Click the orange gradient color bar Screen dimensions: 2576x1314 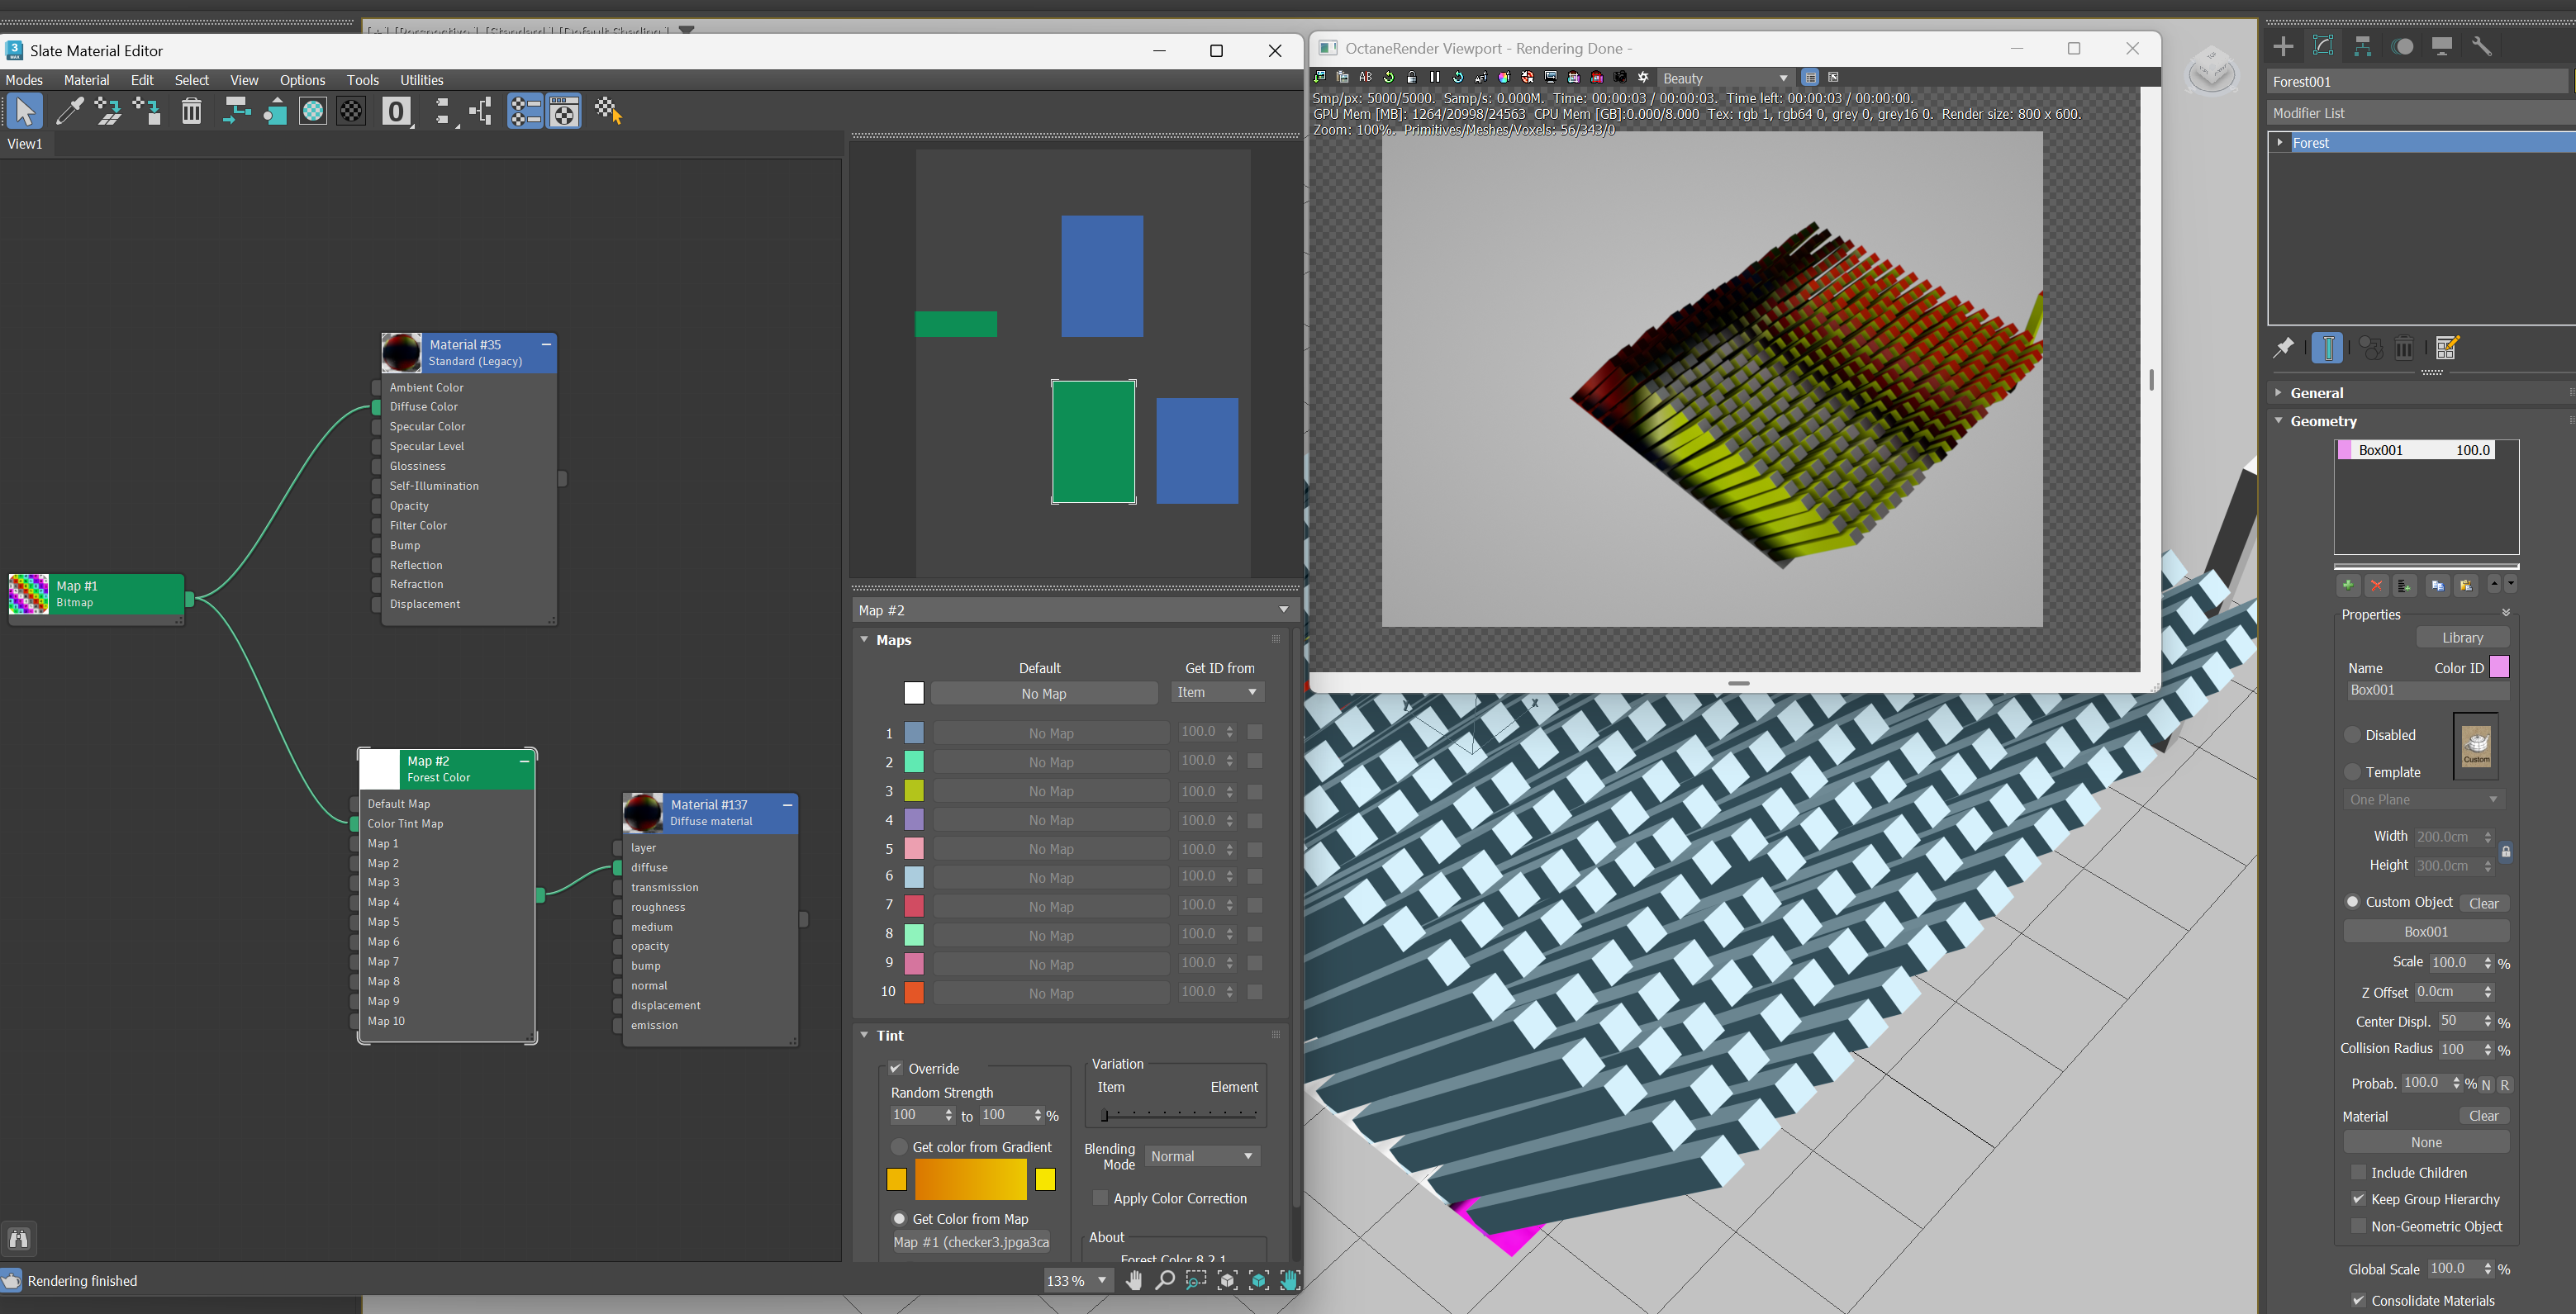point(970,1179)
